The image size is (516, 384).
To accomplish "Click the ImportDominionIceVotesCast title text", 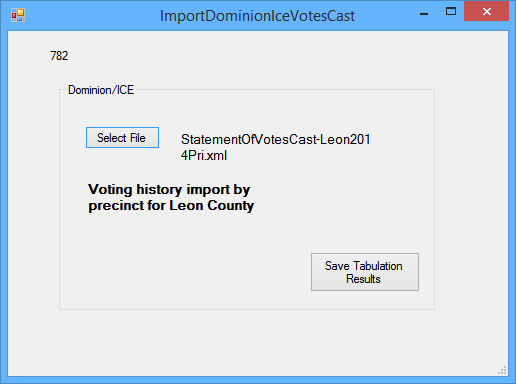I will (257, 16).
